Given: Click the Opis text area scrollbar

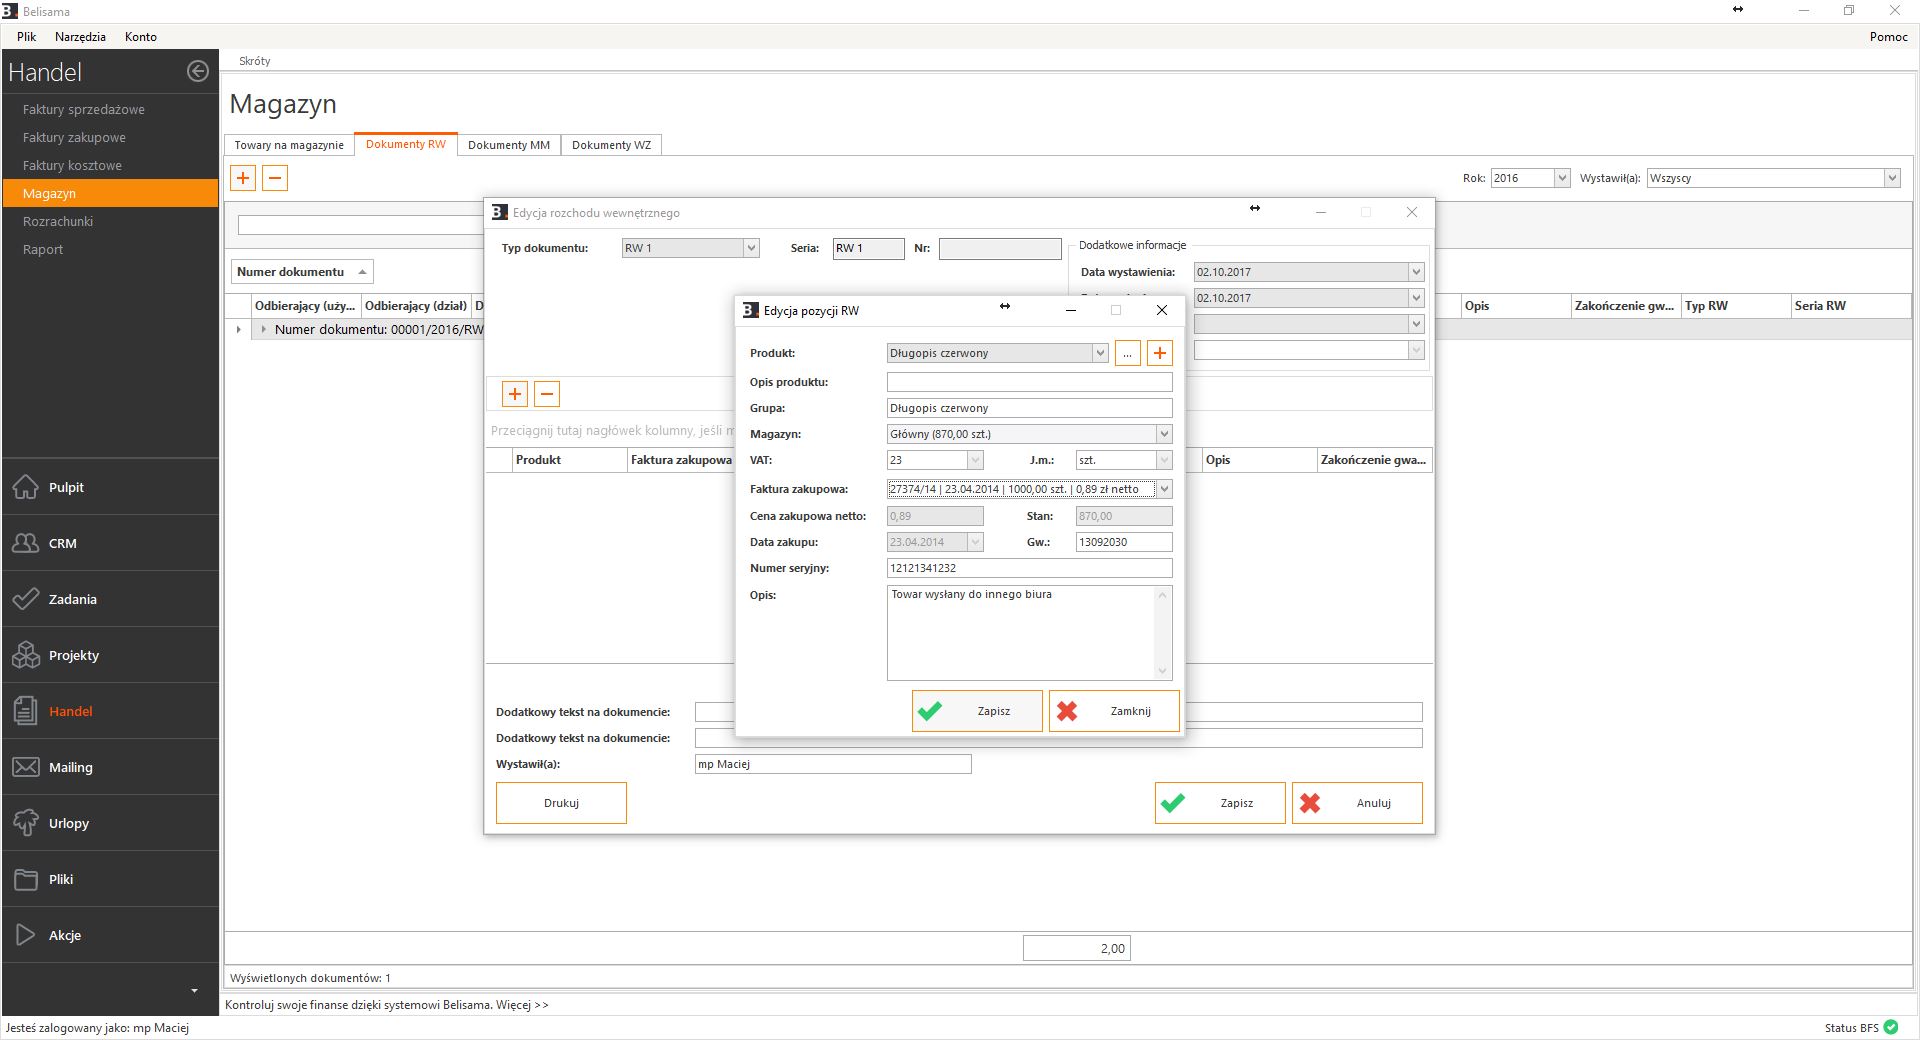Looking at the screenshot, I should tap(1162, 633).
